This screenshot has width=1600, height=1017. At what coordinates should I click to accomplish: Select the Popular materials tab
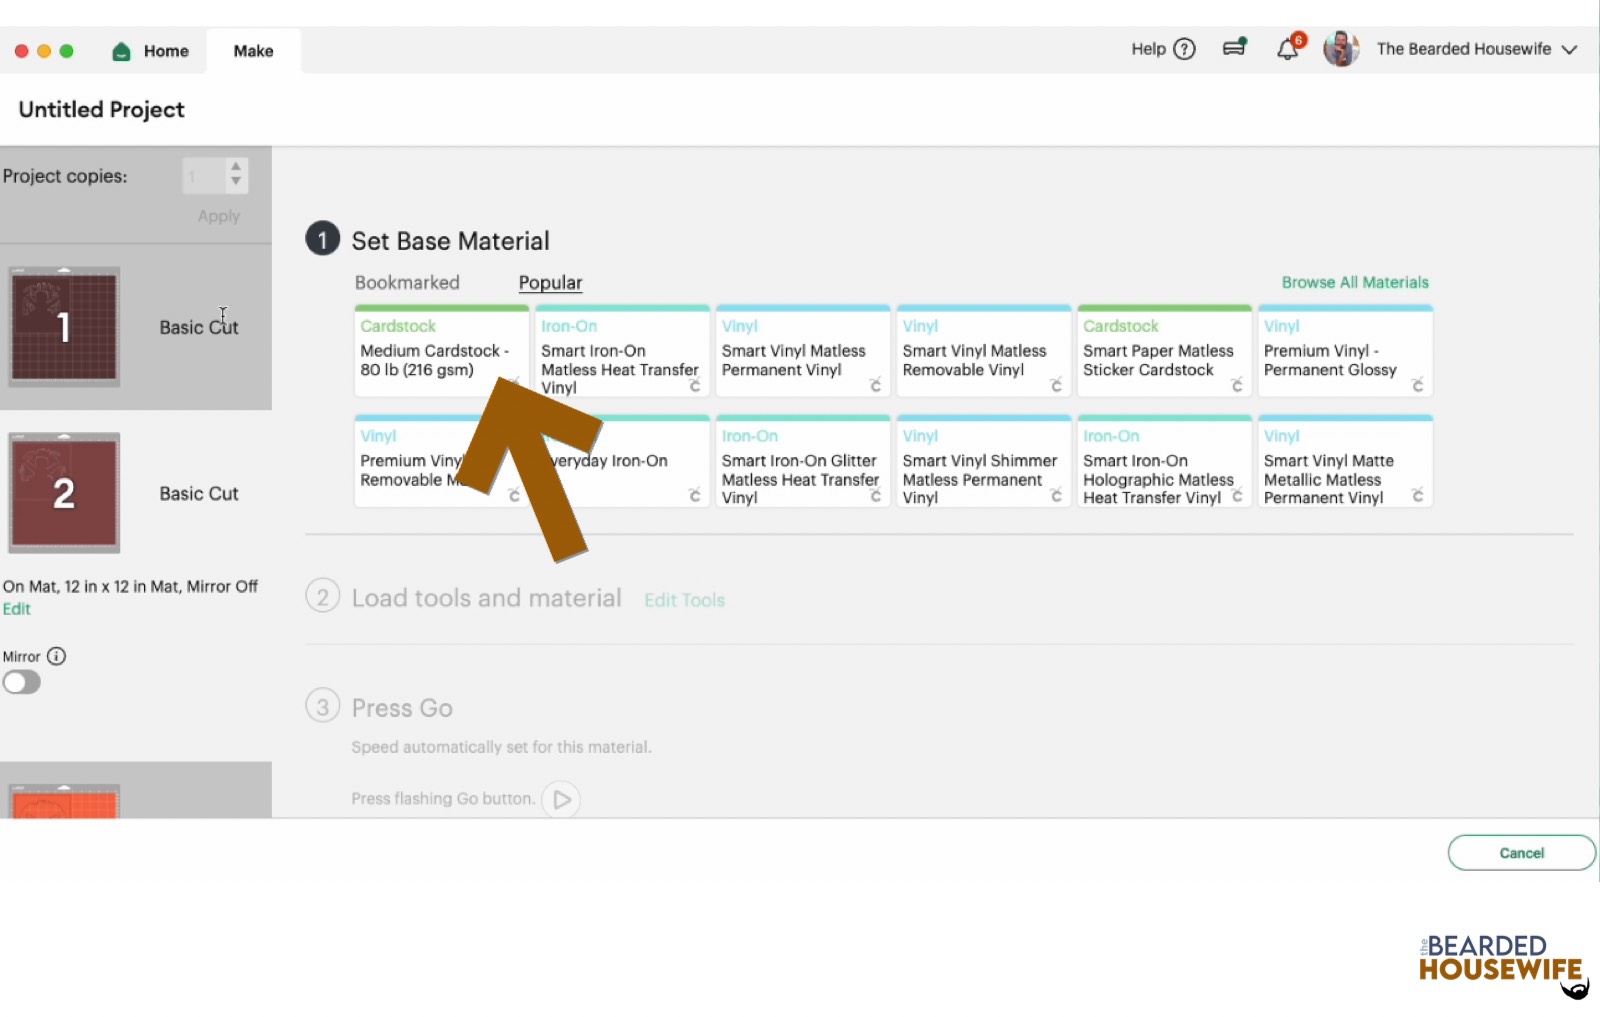coord(549,282)
